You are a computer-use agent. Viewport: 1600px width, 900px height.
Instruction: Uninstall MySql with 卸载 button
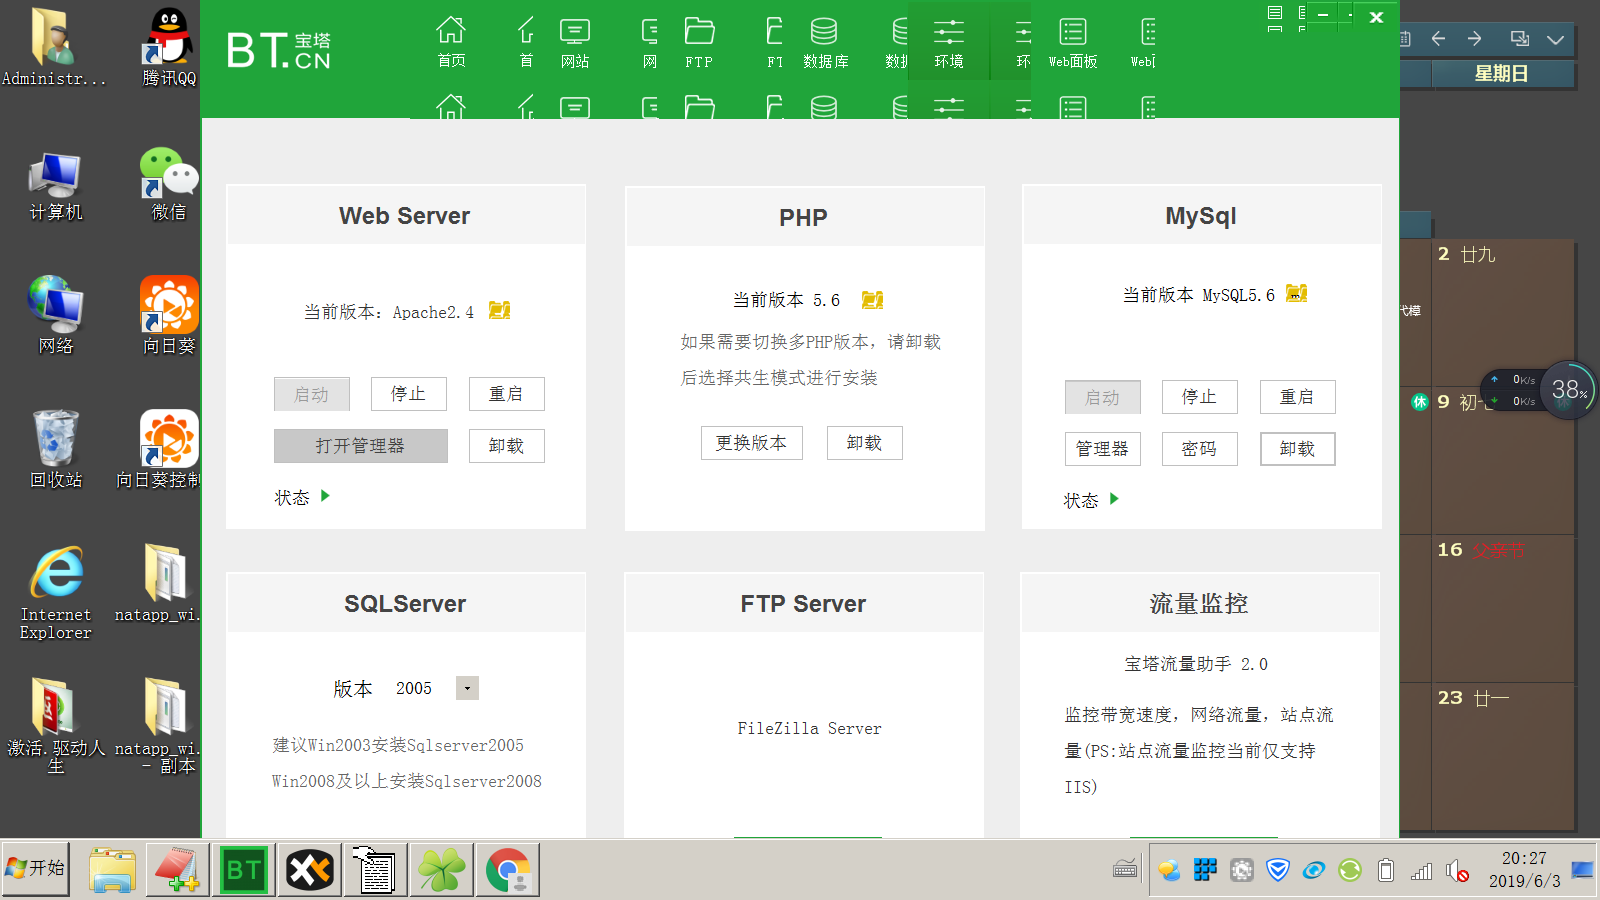pos(1297,449)
